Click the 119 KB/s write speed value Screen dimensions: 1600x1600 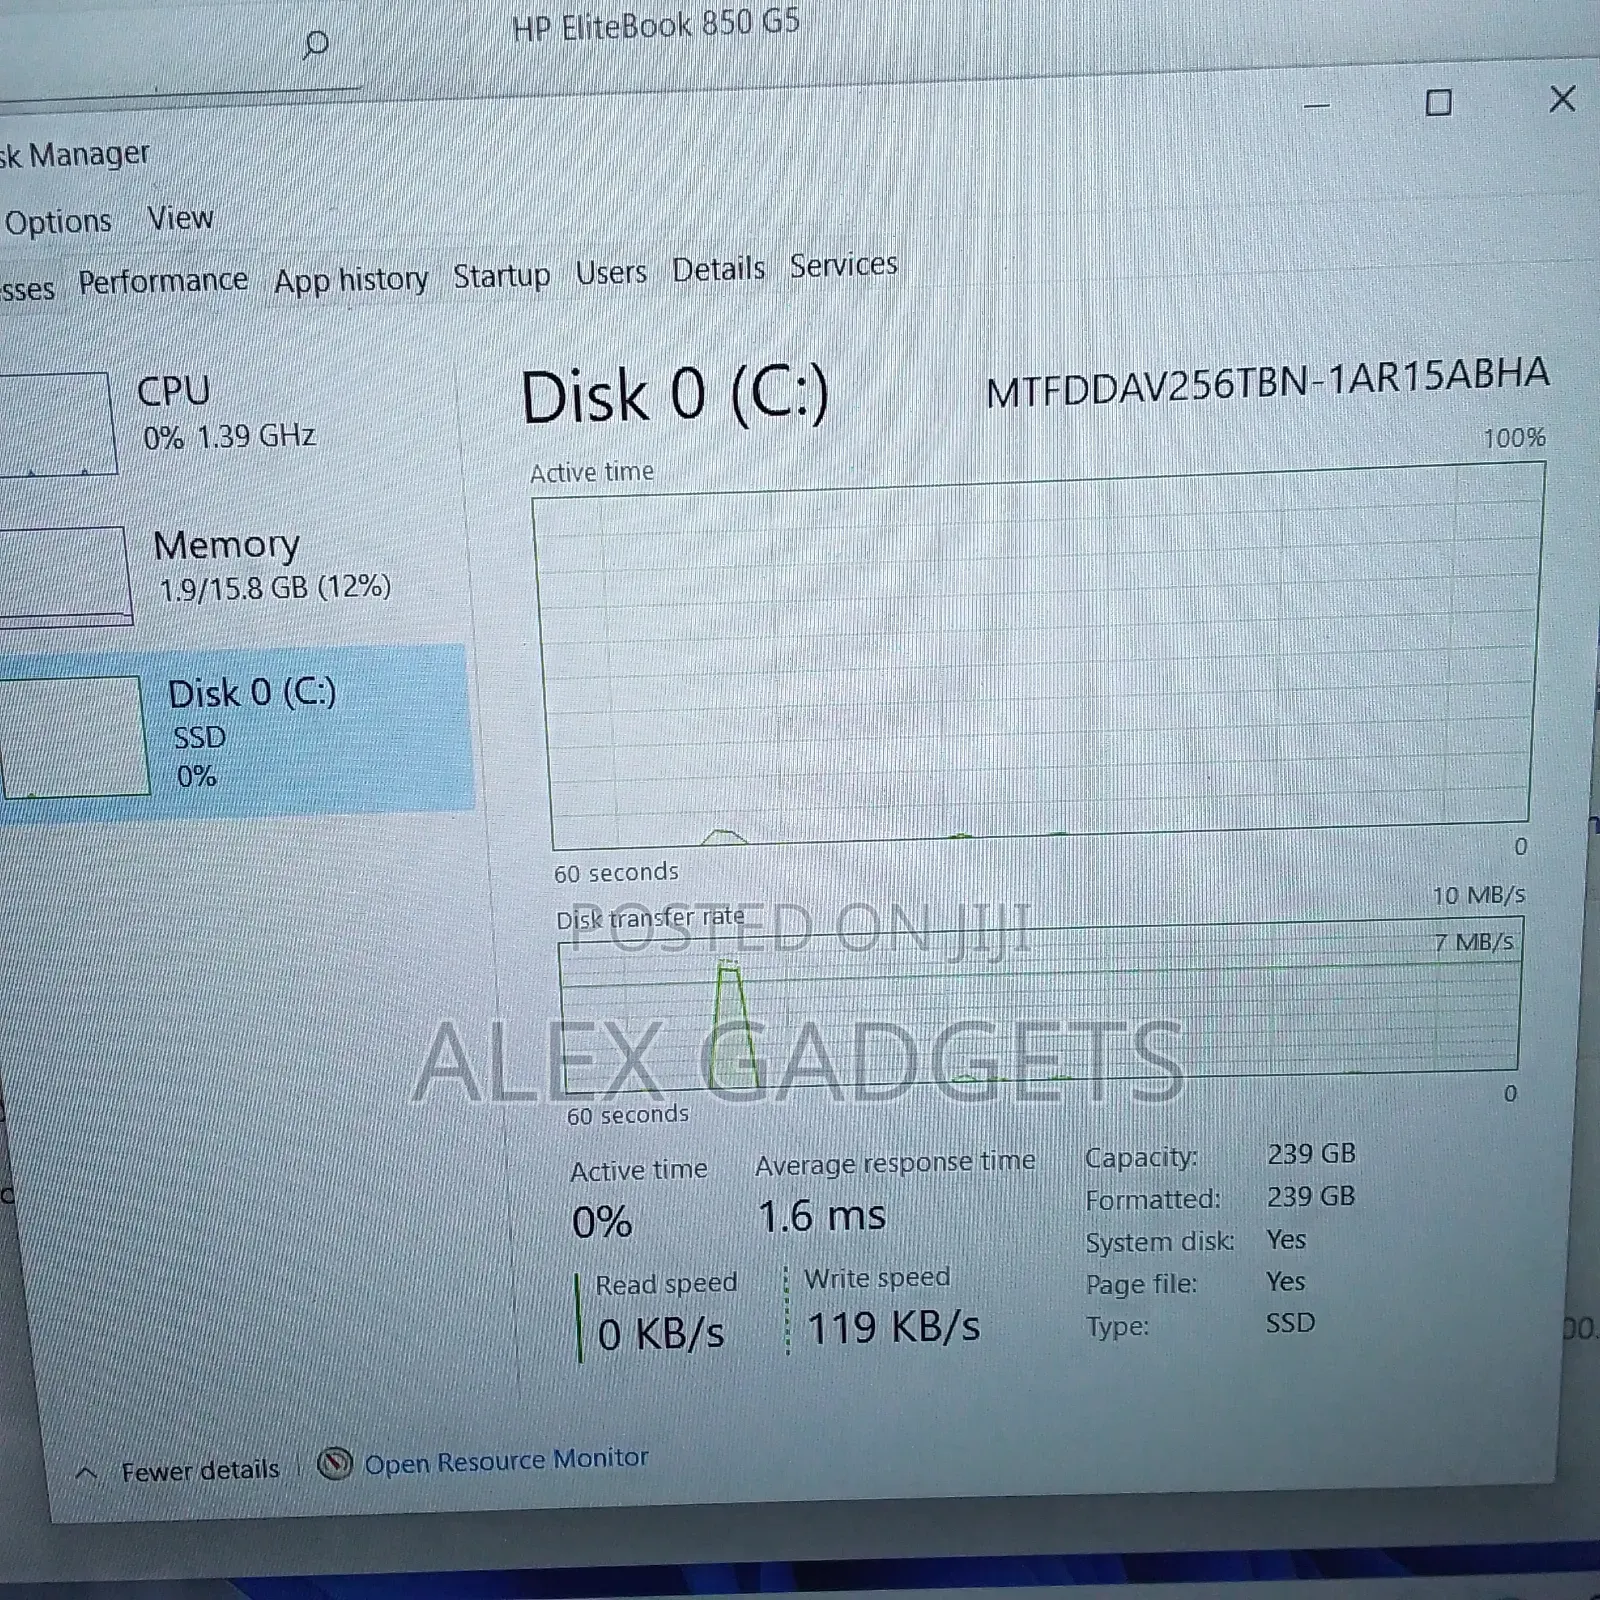point(893,1328)
